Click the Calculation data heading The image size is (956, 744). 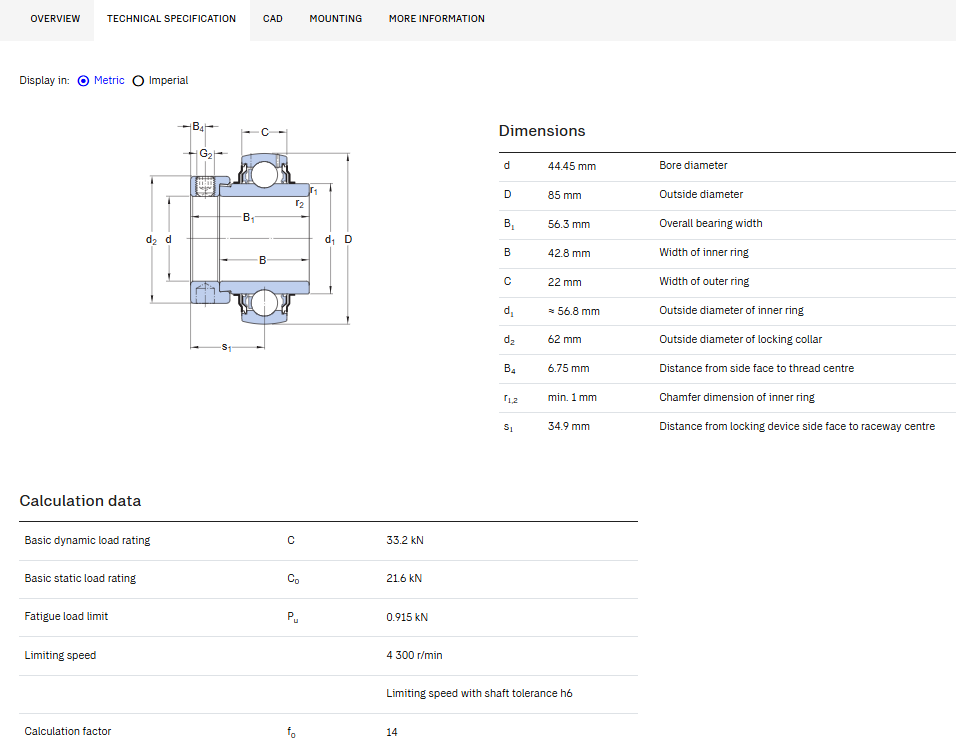80,501
